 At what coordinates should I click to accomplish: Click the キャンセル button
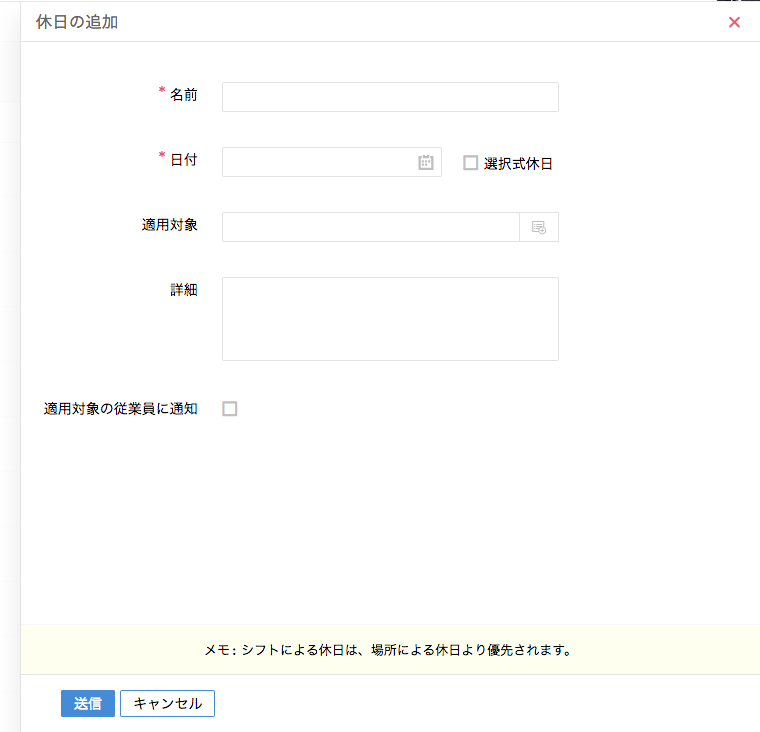(167, 704)
